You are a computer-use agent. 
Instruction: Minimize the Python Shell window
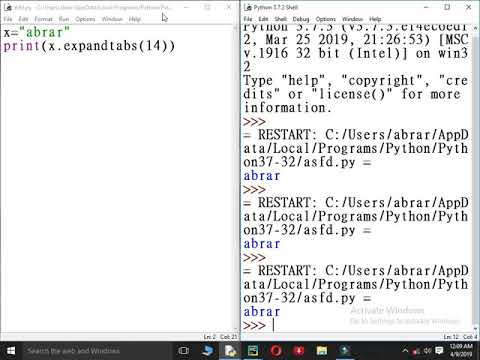pos(426,7)
